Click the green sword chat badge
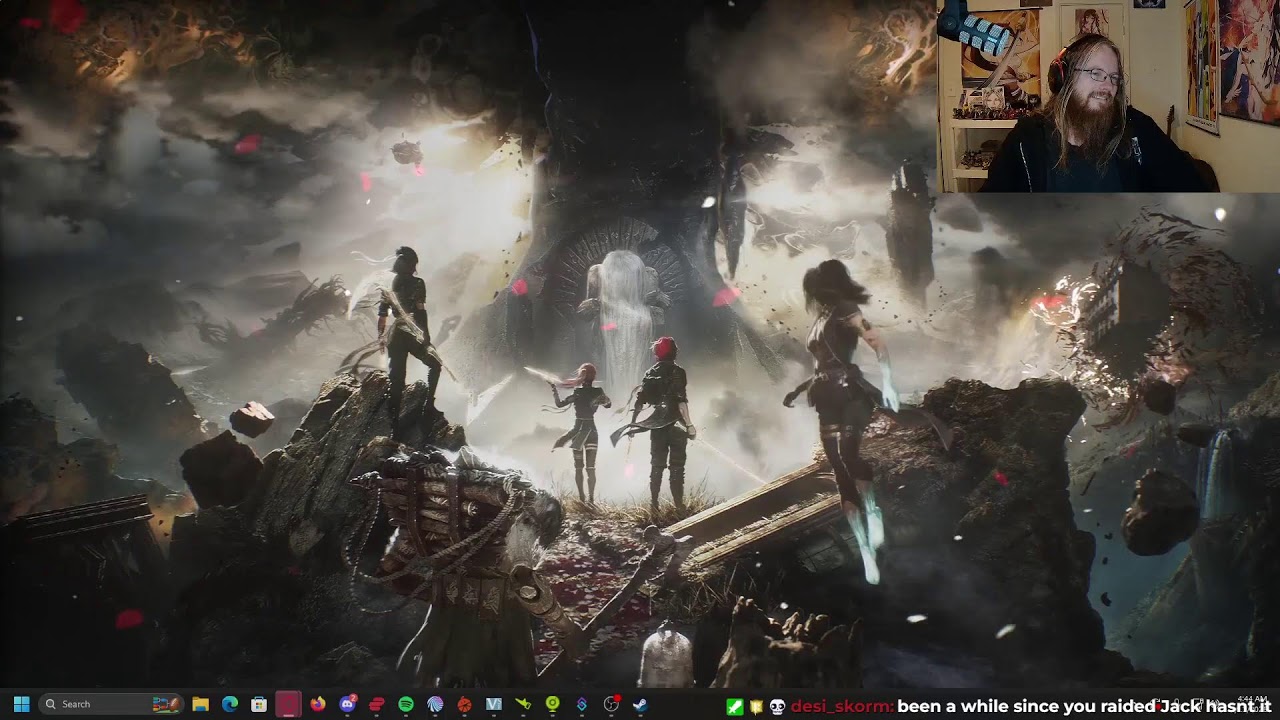This screenshot has width=1280, height=720. pos(735,707)
